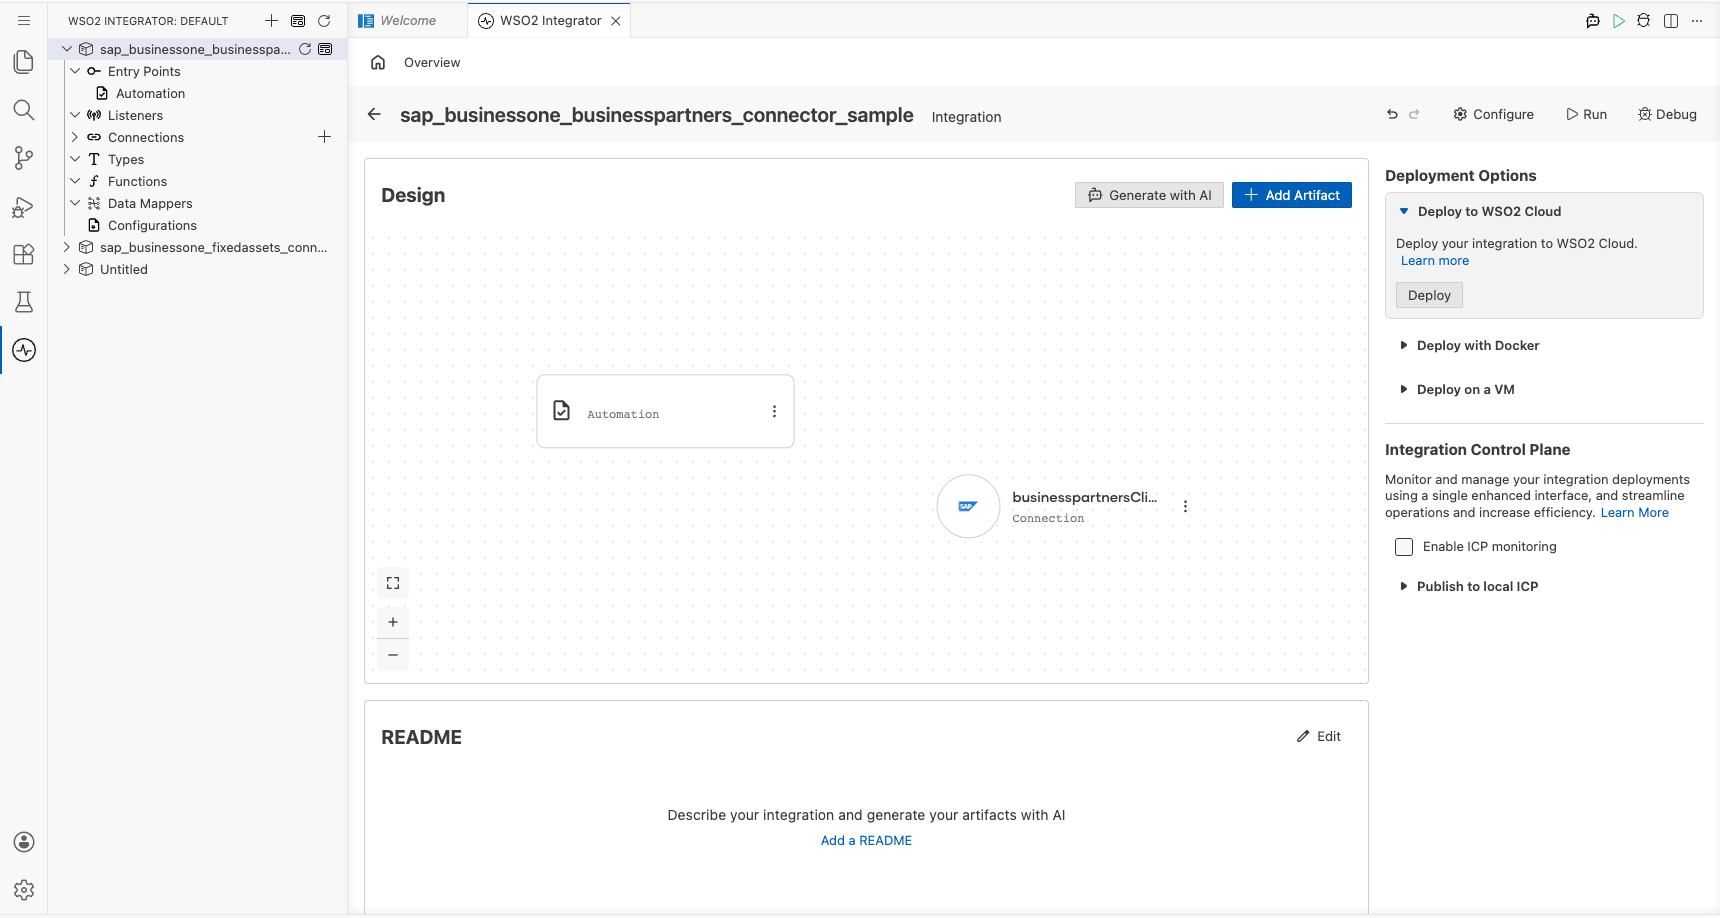Click the undo arrow icon
The width and height of the screenshot is (1720, 918).
pyautogui.click(x=1392, y=114)
